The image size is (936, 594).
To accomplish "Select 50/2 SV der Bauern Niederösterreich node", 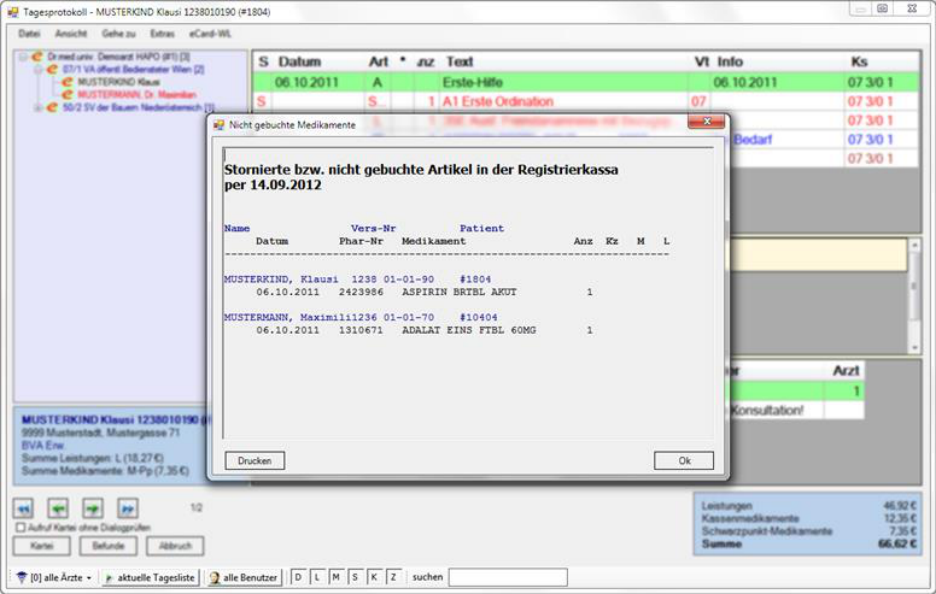I will pos(138,107).
